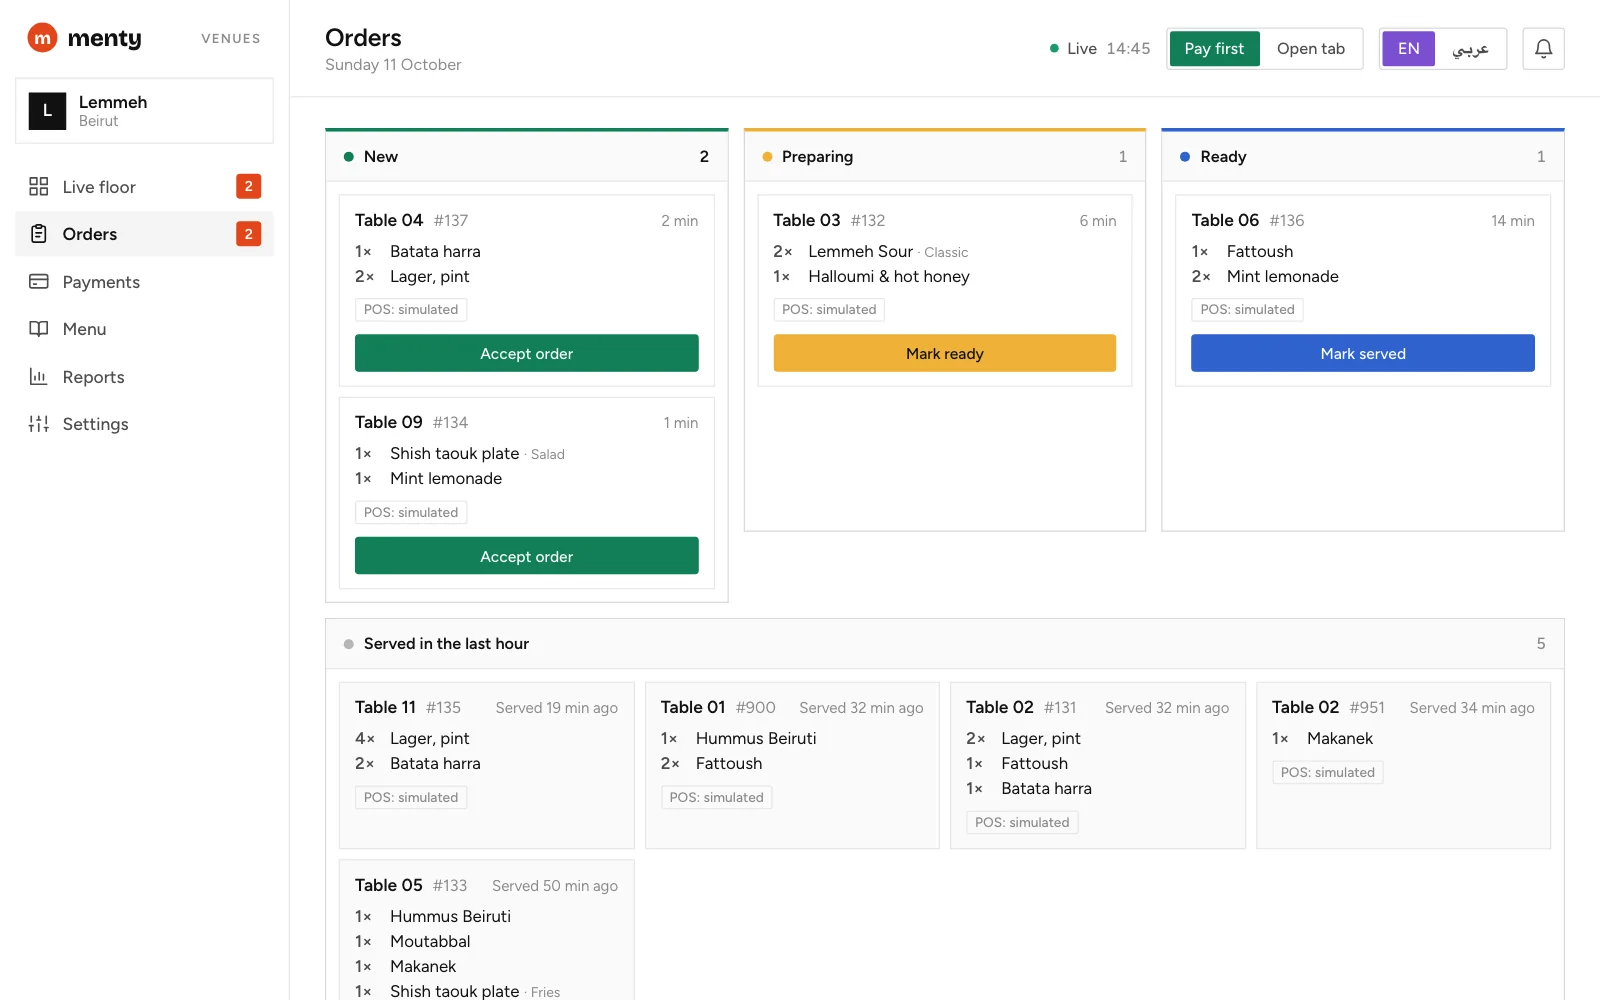
Task: Switch language to Arabic
Action: click(1470, 48)
